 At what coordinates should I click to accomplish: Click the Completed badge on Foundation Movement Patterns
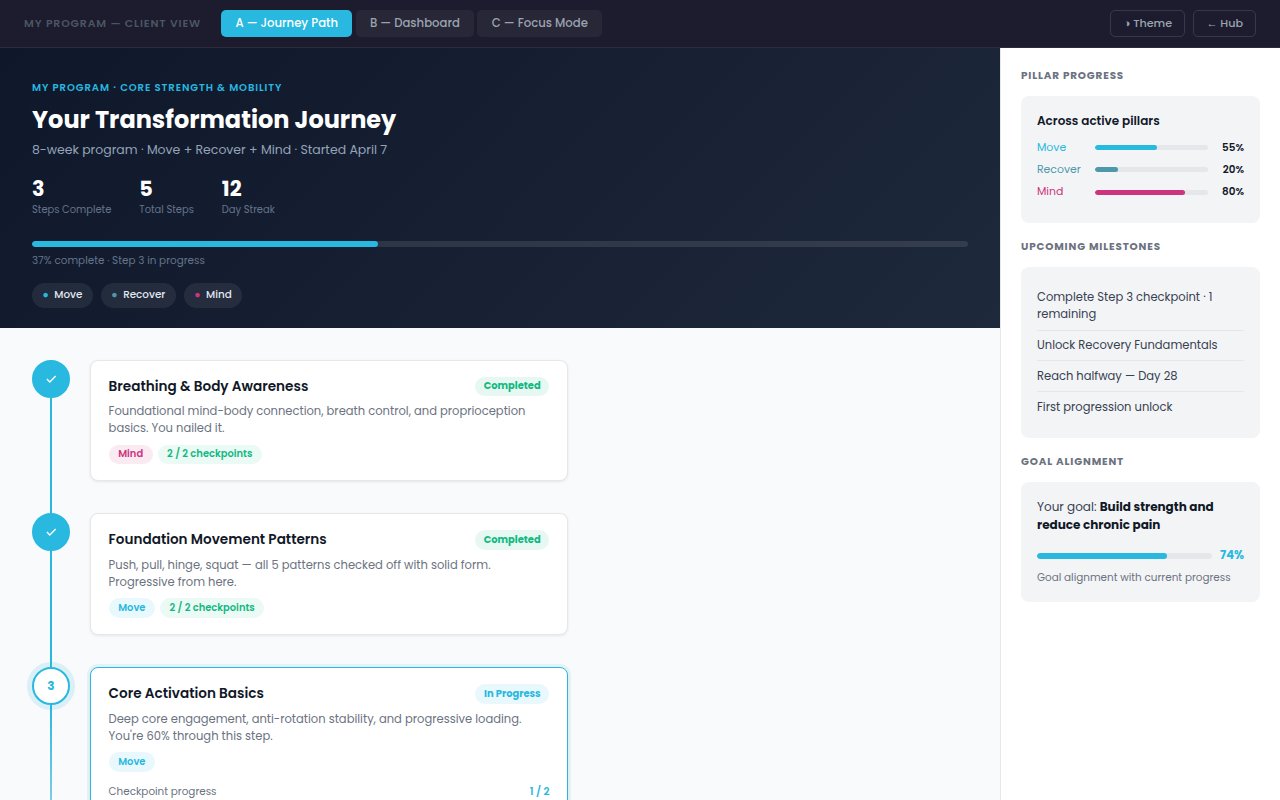pos(512,540)
